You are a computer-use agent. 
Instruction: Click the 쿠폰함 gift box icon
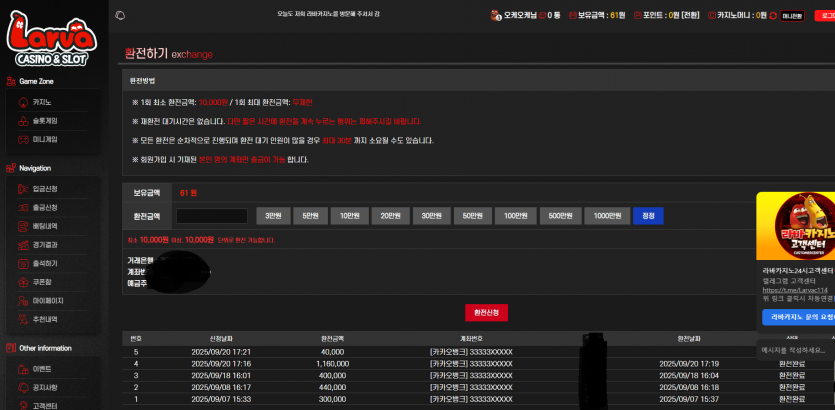click(23, 282)
